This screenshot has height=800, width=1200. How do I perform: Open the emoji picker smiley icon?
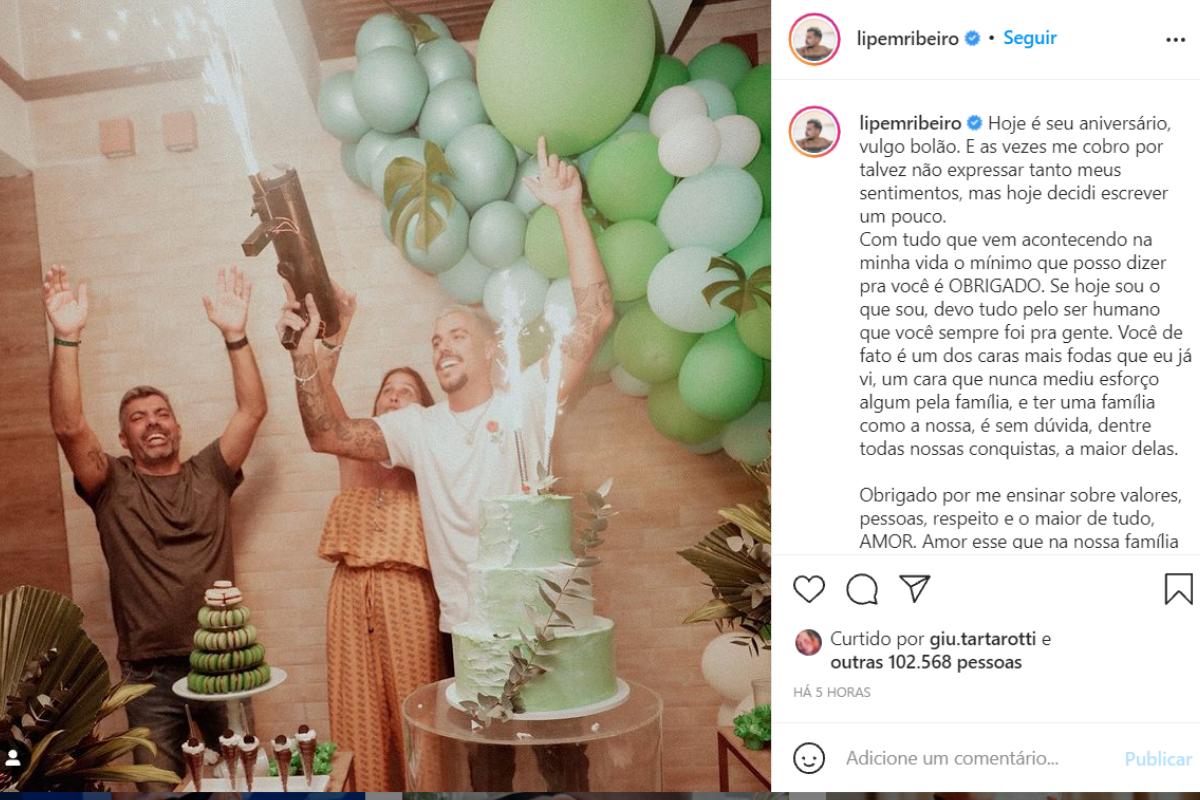tap(809, 758)
